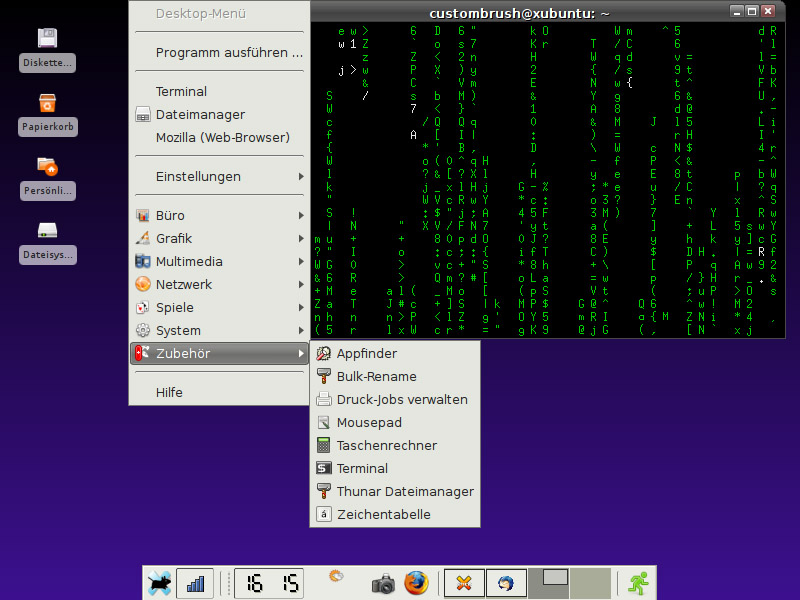Expand the Einstellungen submenu
The width and height of the screenshot is (800, 600).
[x=219, y=176]
